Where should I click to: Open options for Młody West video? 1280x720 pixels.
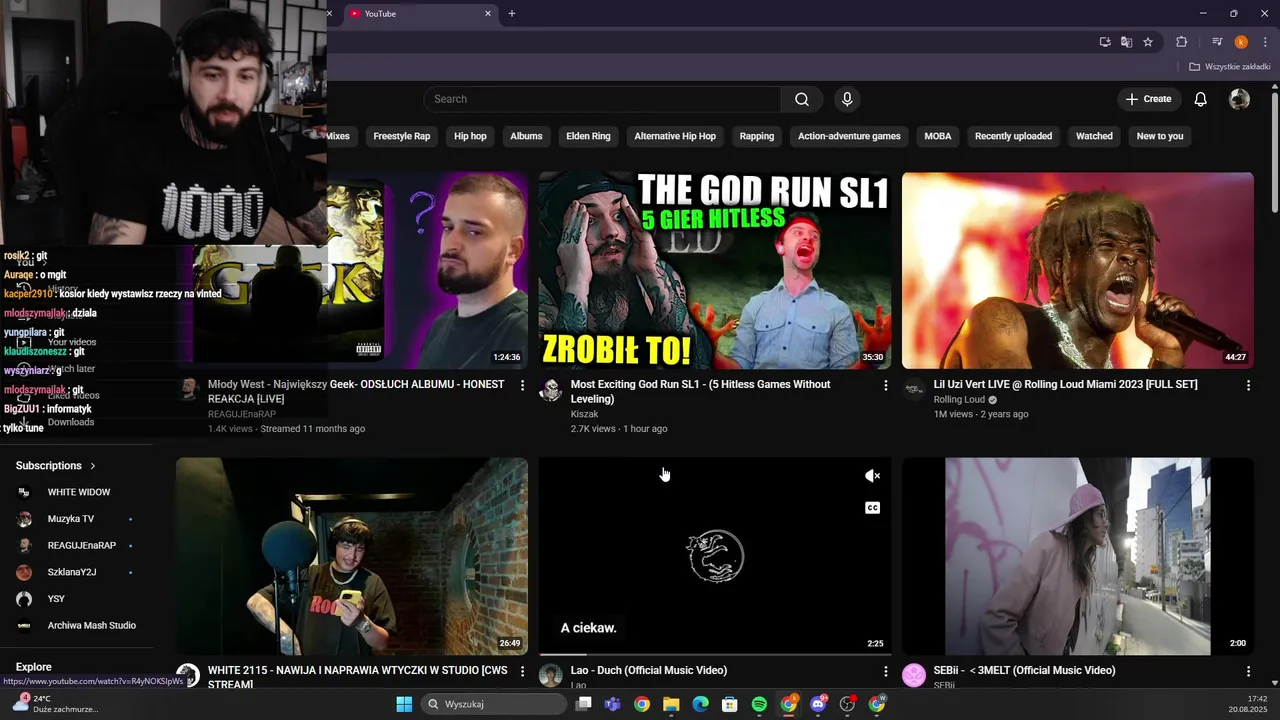[522, 385]
